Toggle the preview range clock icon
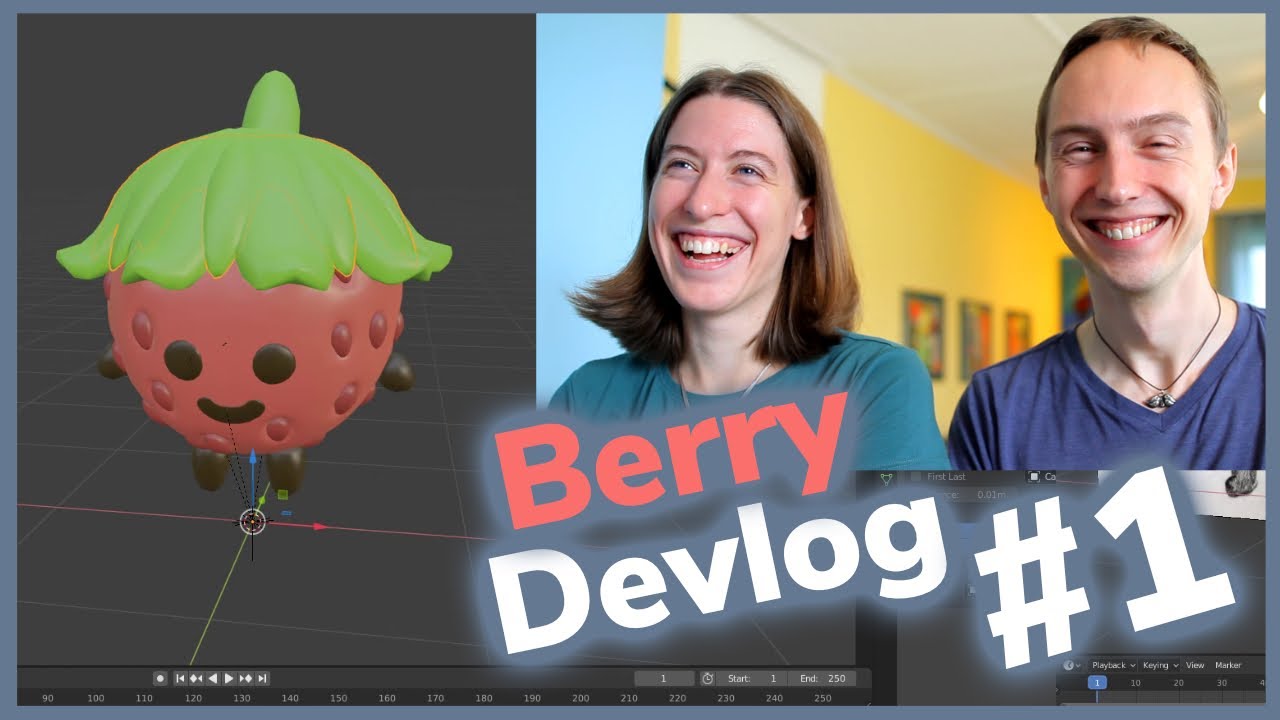 [x=707, y=678]
